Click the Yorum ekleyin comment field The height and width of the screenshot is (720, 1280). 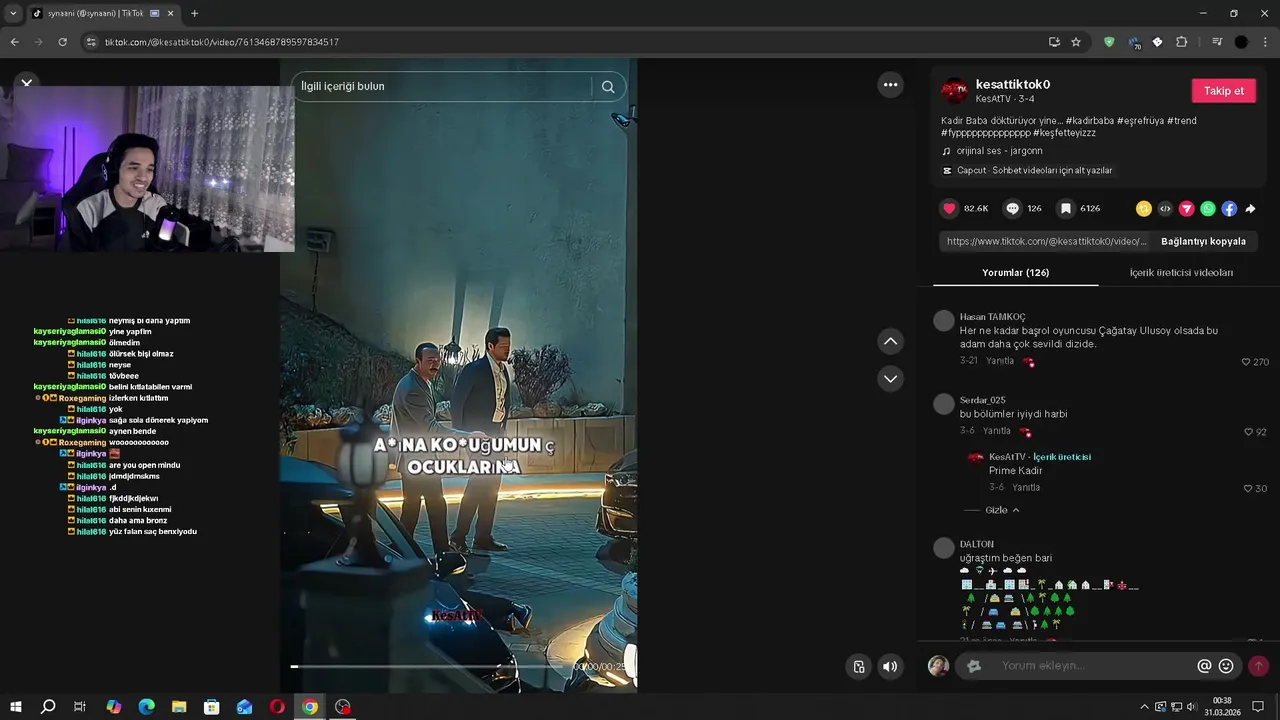[x=1095, y=666]
